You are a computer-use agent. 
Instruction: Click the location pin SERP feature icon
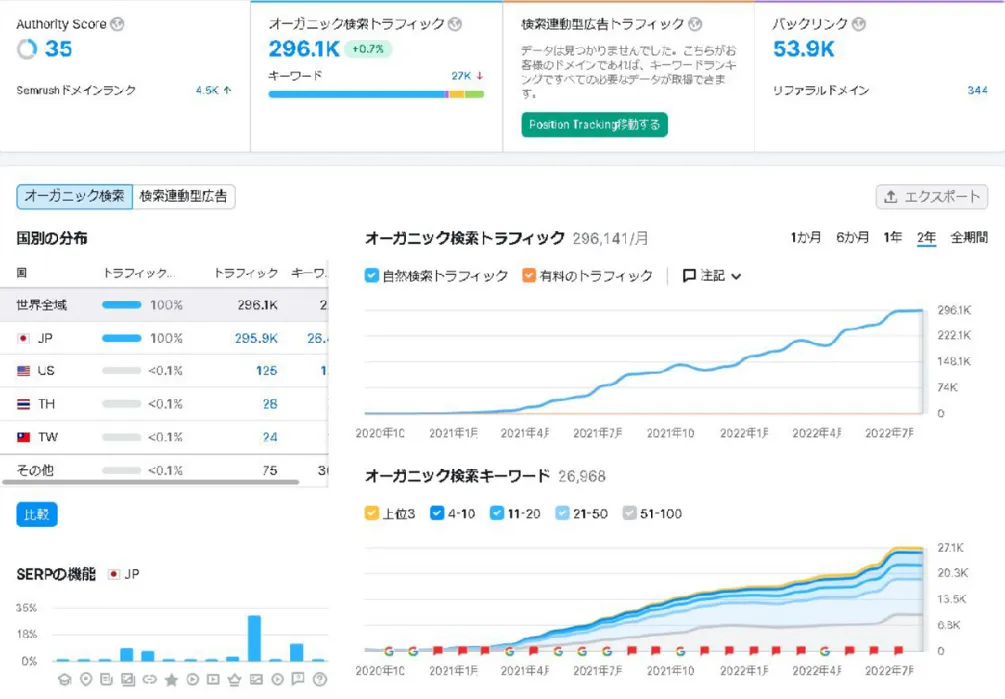85,679
